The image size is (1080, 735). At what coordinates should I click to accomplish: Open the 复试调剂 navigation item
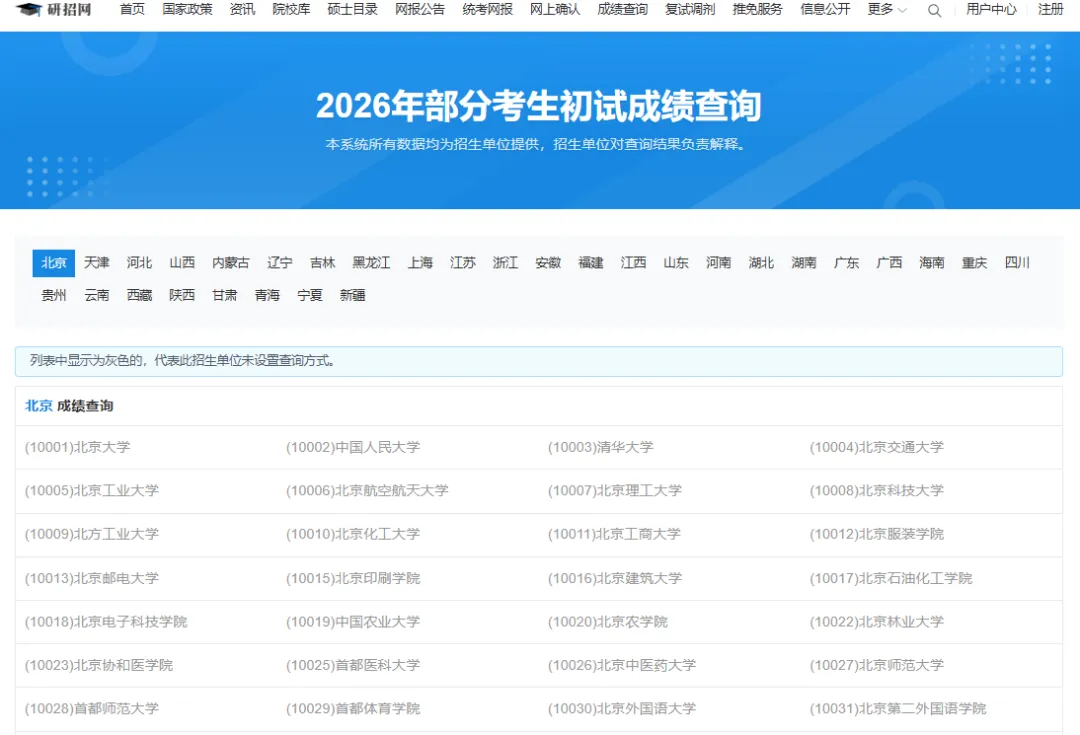click(690, 10)
